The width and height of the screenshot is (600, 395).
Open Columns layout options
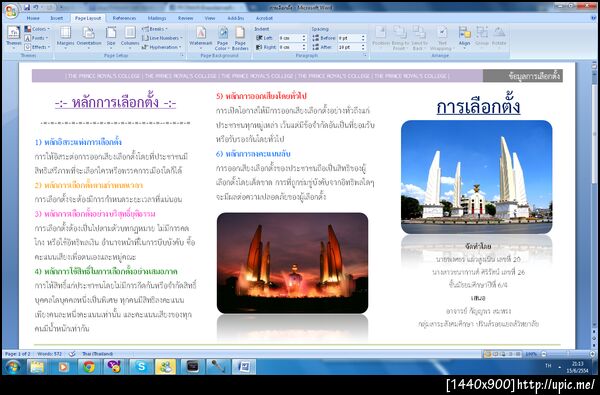[x=130, y=37]
